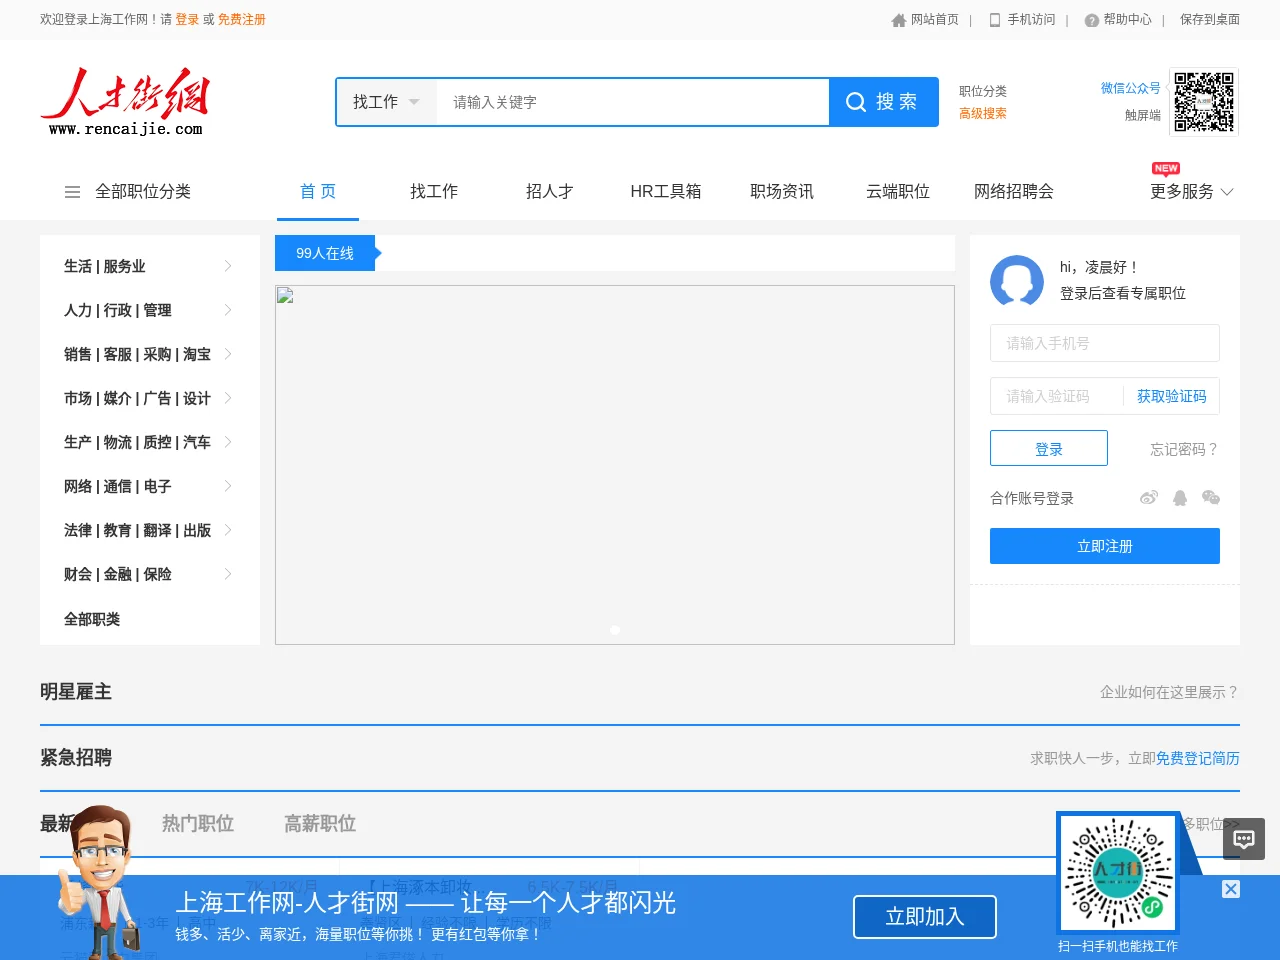Click the hamburger icon for 全部职位分类

(x=72, y=192)
